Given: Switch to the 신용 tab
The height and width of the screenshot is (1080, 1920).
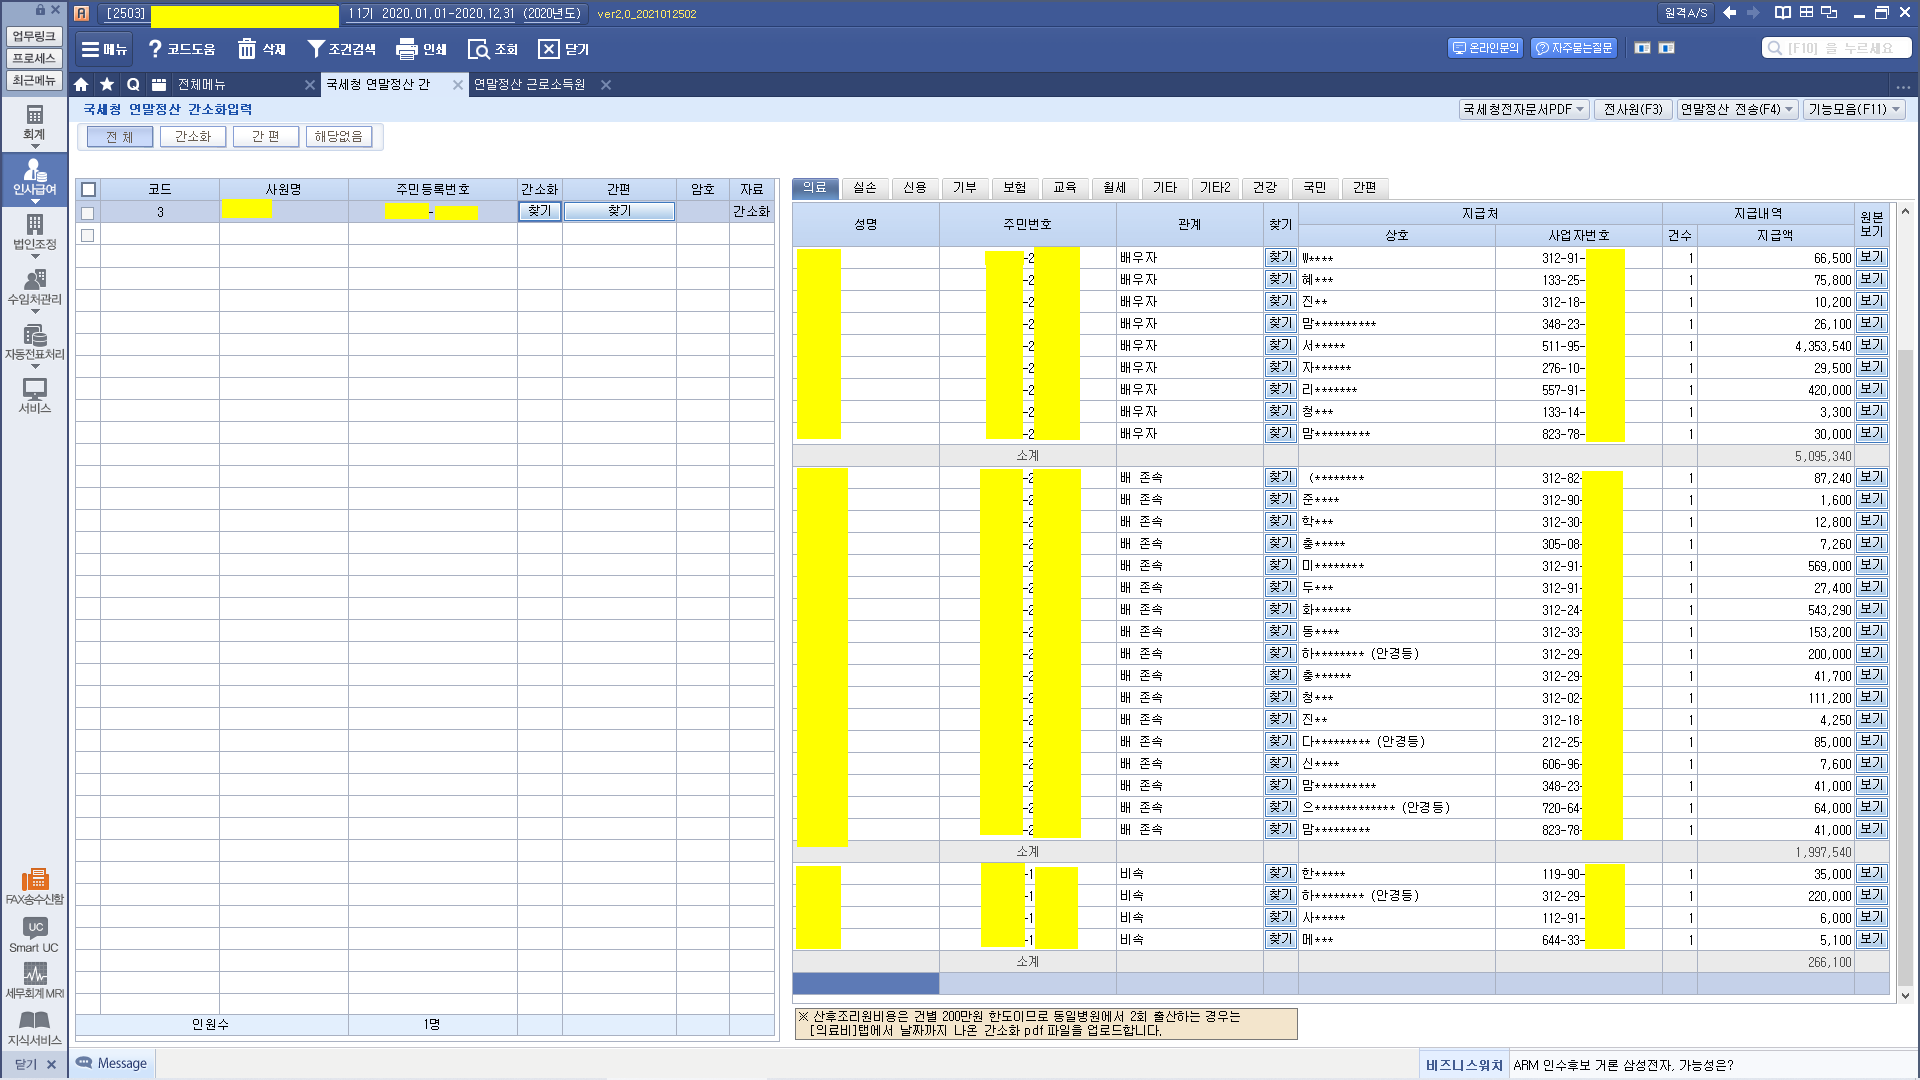Looking at the screenshot, I should click(x=914, y=187).
